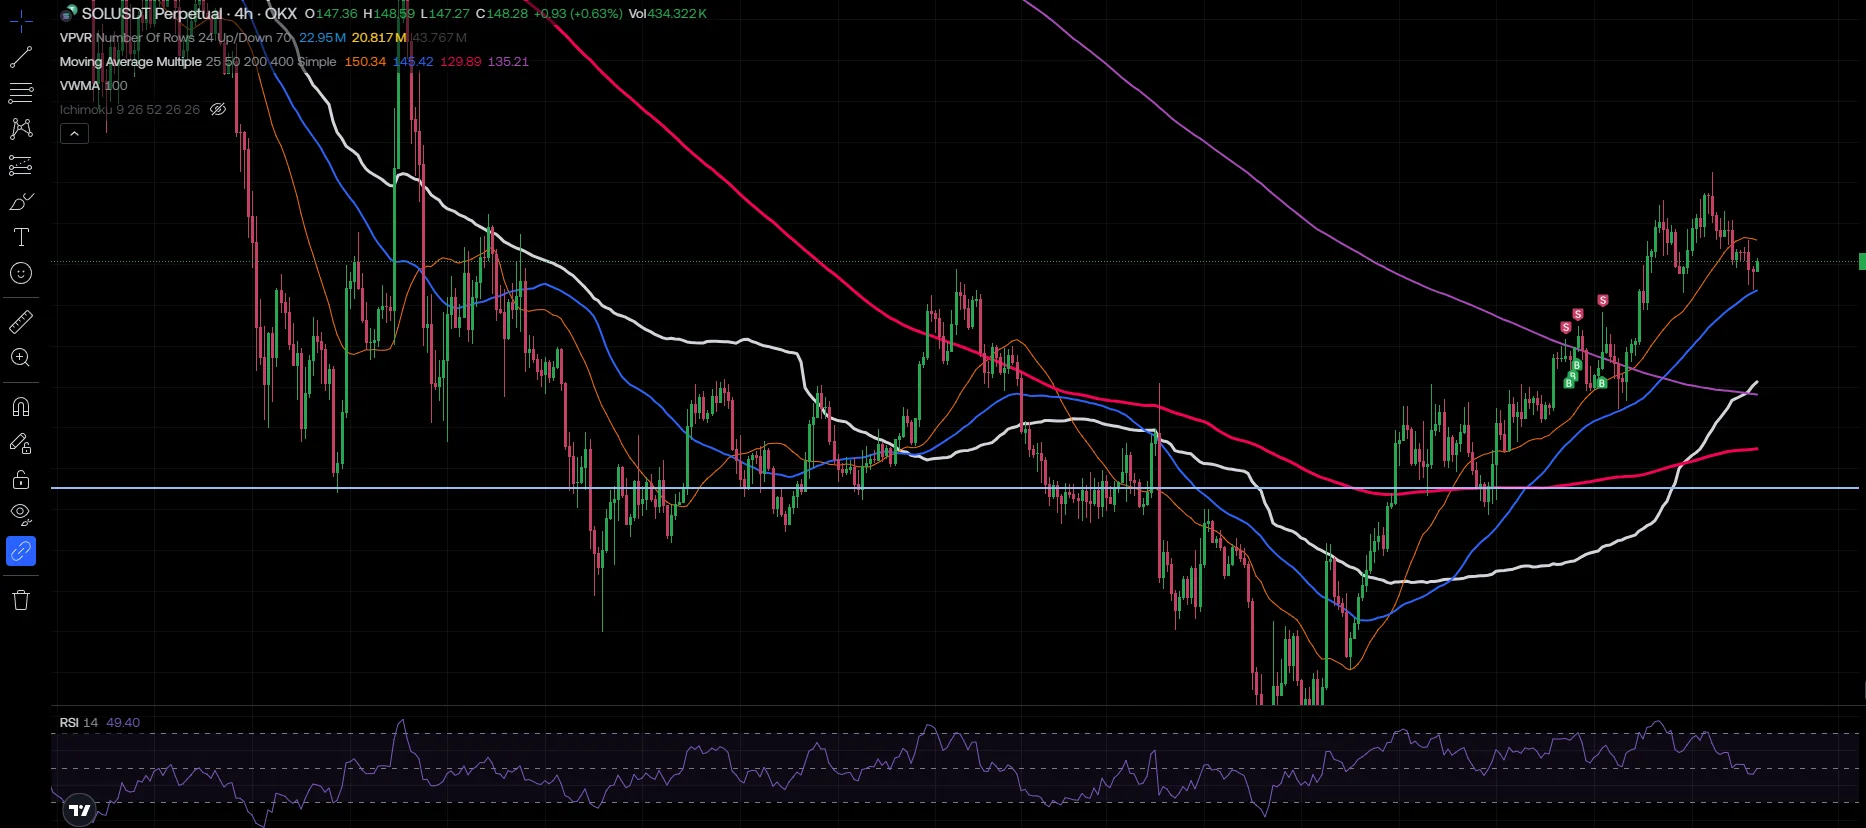Viewport: 1866px width, 828px height.
Task: Click the RSI value 49.40
Action: pyautogui.click(x=123, y=722)
